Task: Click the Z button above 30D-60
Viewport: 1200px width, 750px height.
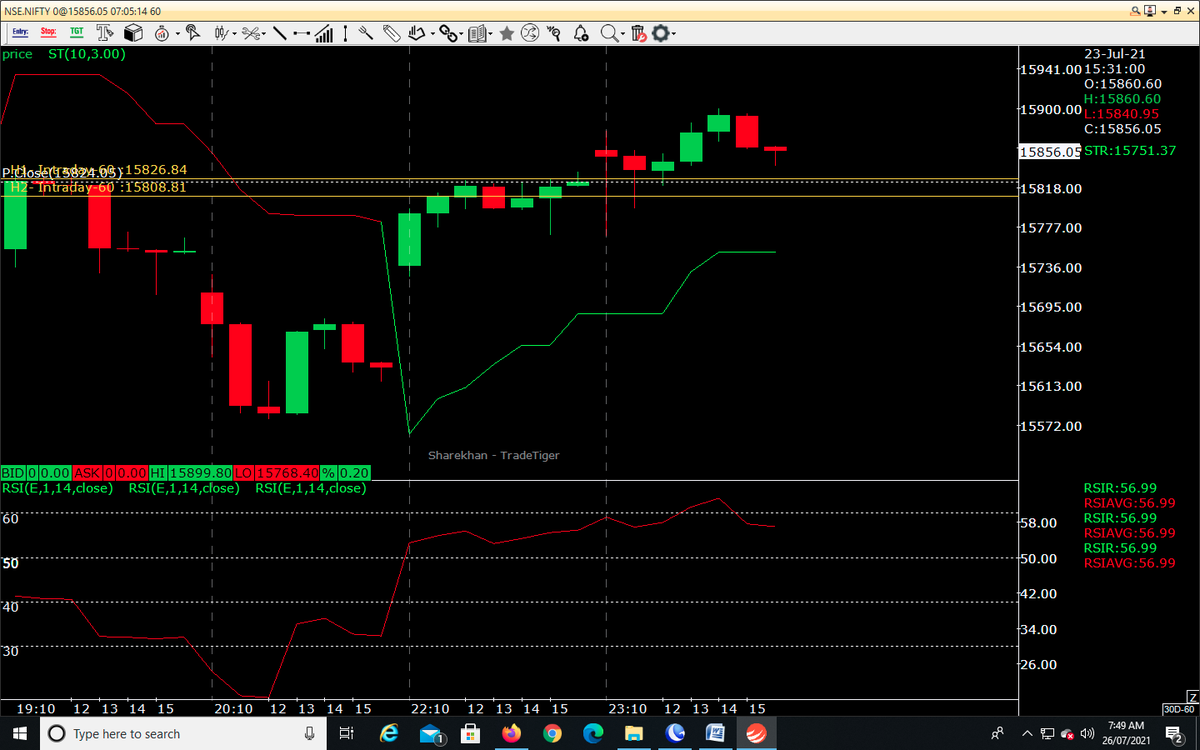Action: 1191,695
